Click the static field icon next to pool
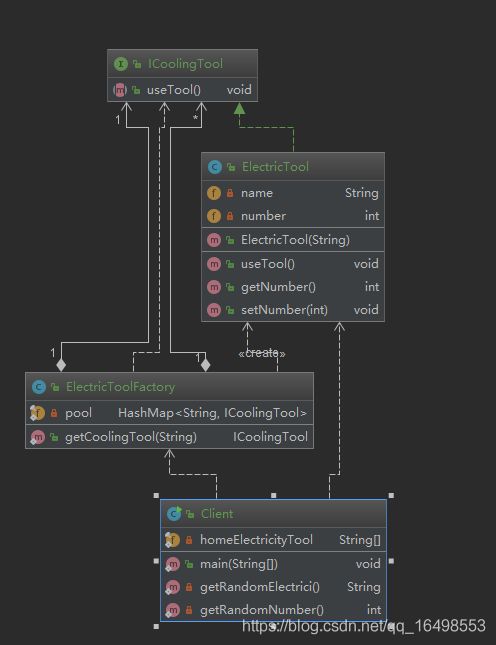496x645 pixels. (37, 413)
